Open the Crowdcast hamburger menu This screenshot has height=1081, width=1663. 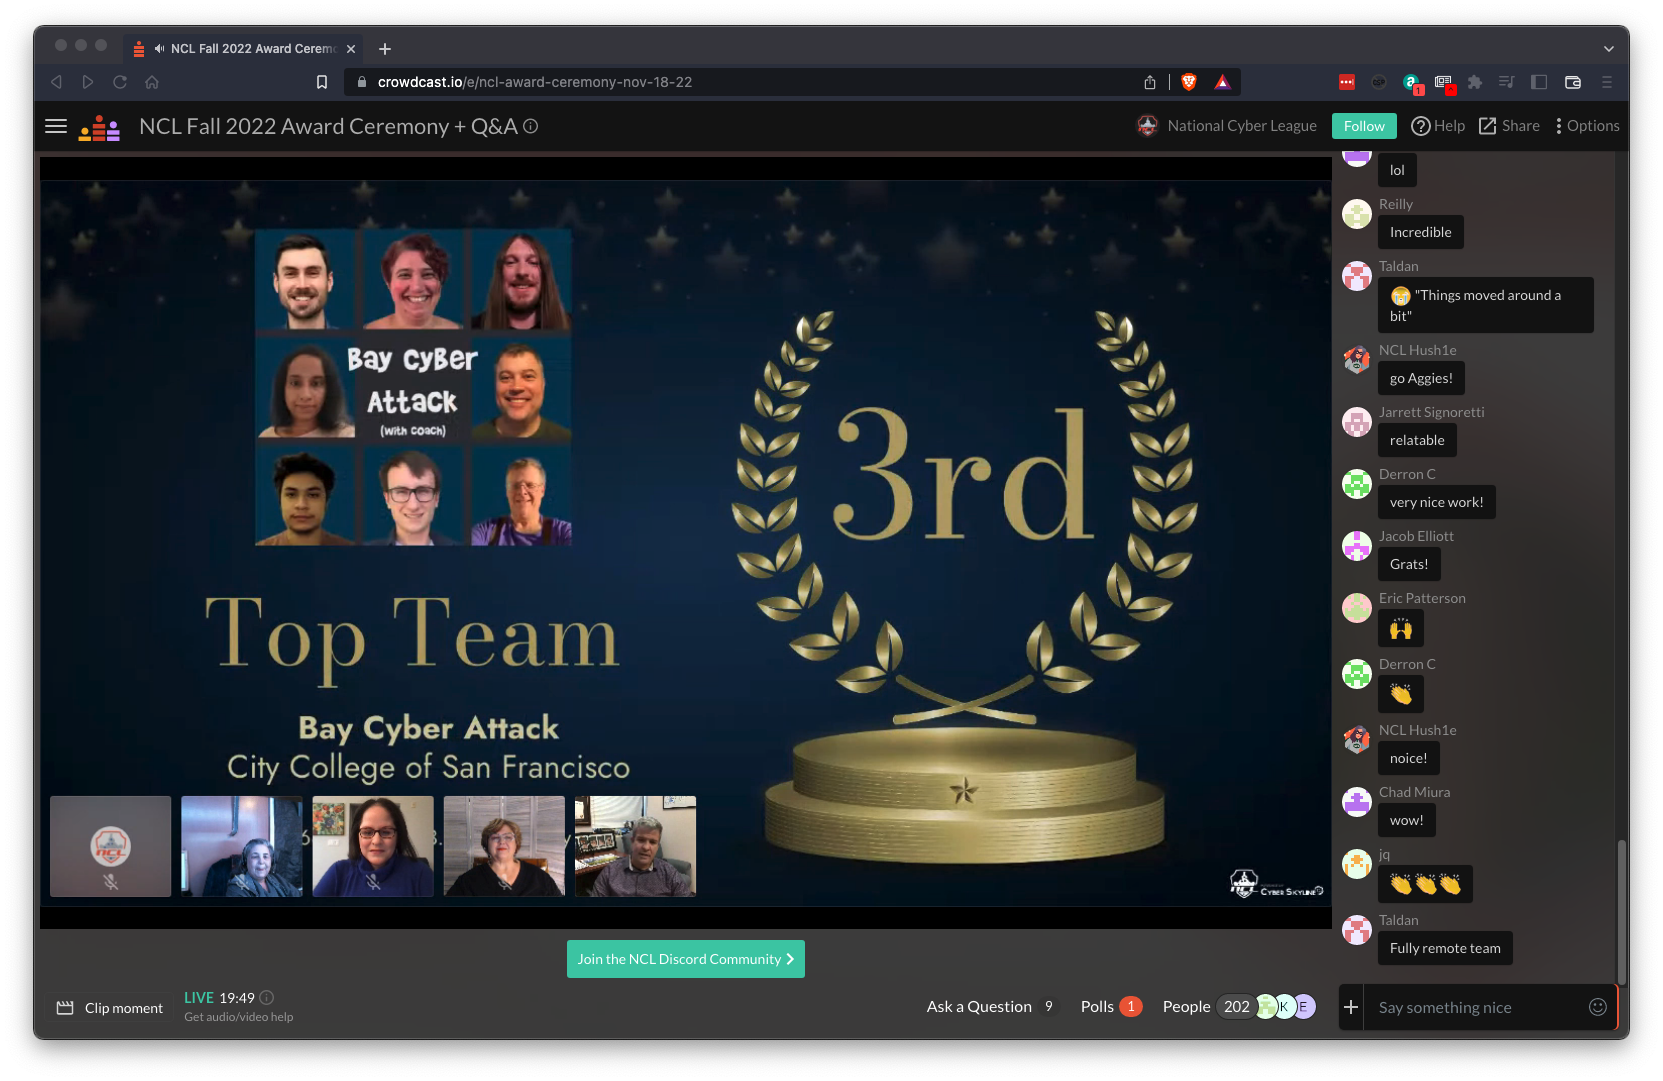(56, 126)
